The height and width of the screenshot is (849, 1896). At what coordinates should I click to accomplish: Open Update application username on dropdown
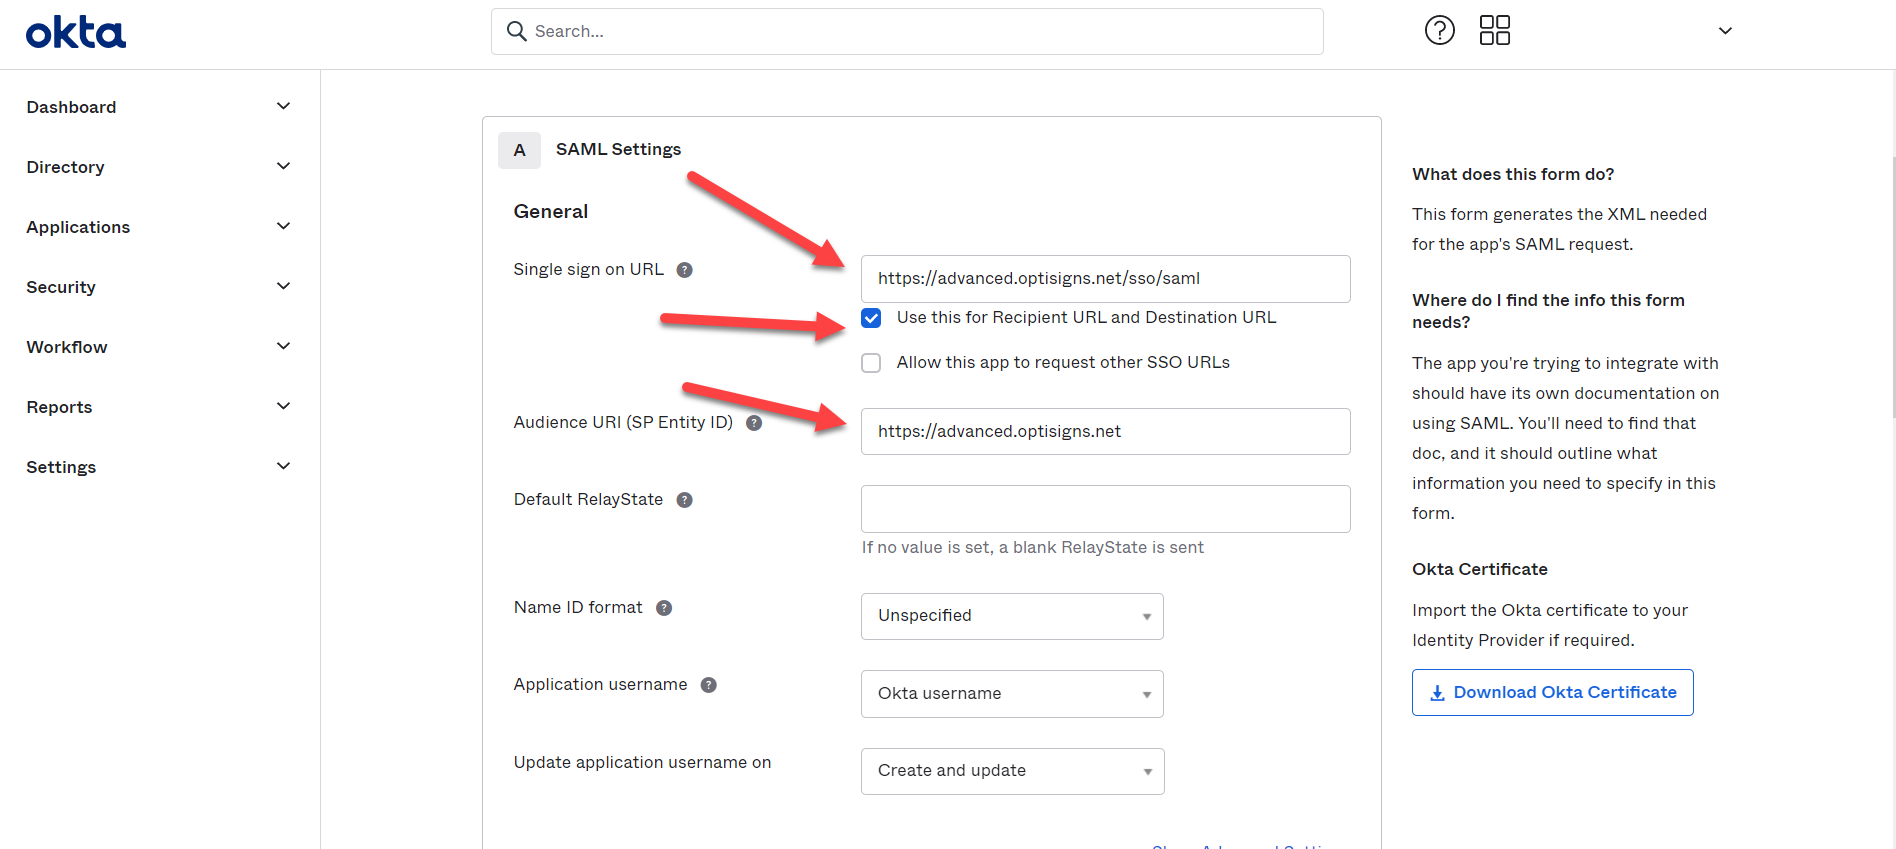pyautogui.click(x=1011, y=771)
